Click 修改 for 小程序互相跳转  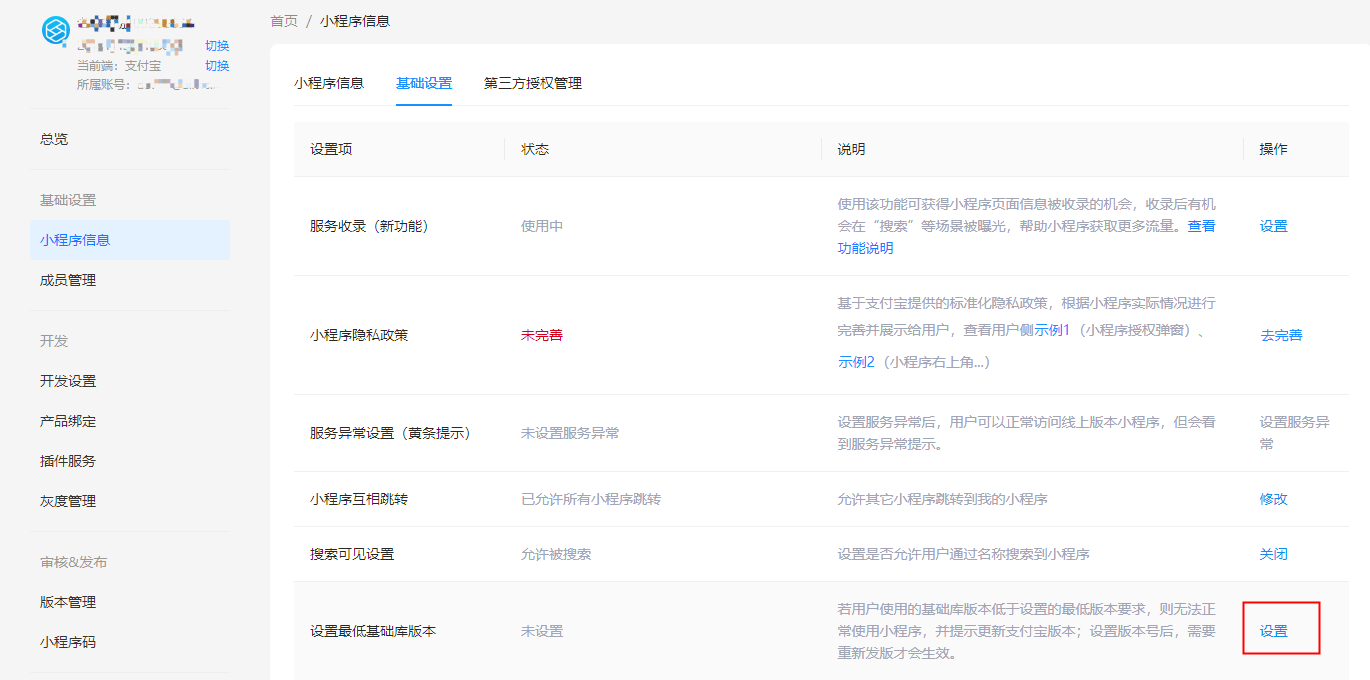(x=1273, y=499)
